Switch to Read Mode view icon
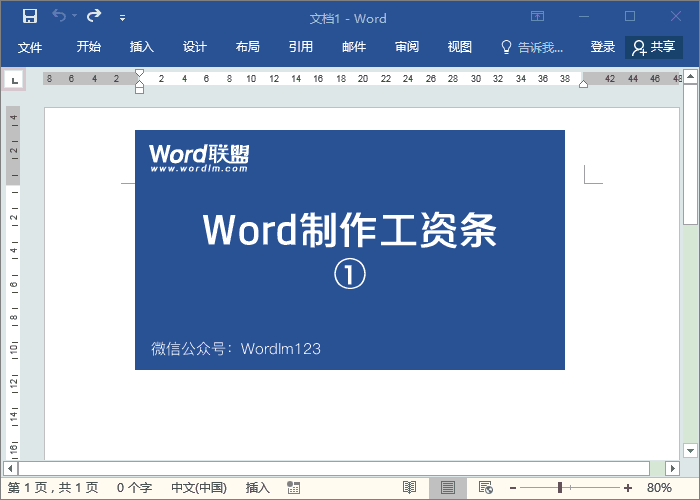 (409, 488)
